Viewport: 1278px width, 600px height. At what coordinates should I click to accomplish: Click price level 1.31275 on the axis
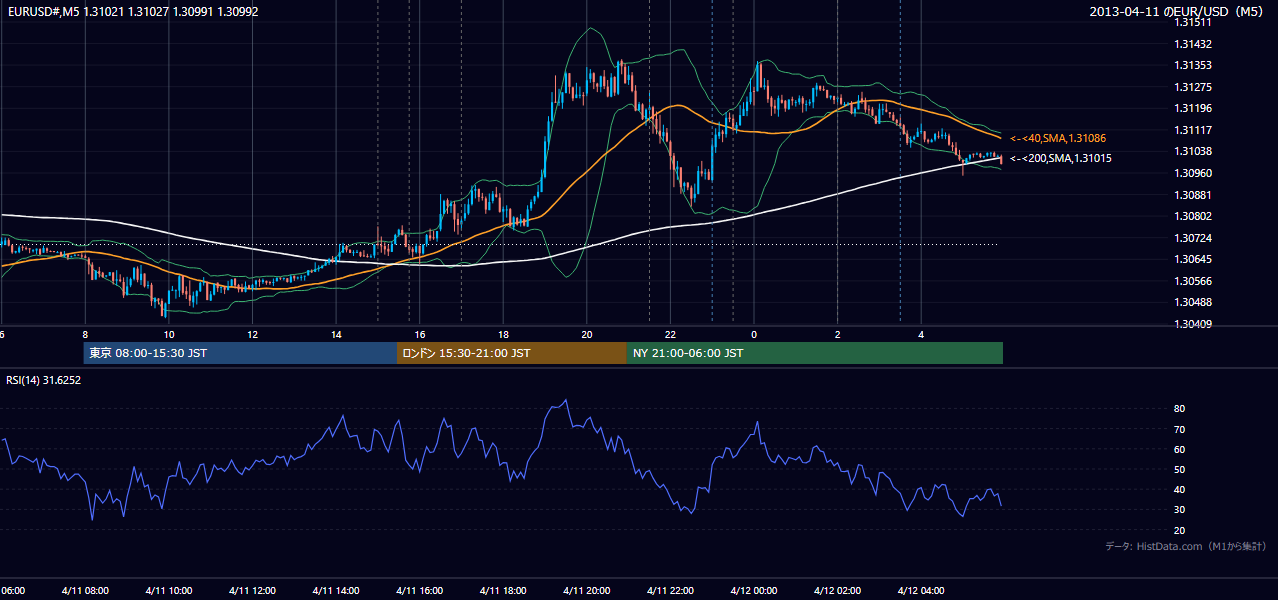tap(1193, 87)
